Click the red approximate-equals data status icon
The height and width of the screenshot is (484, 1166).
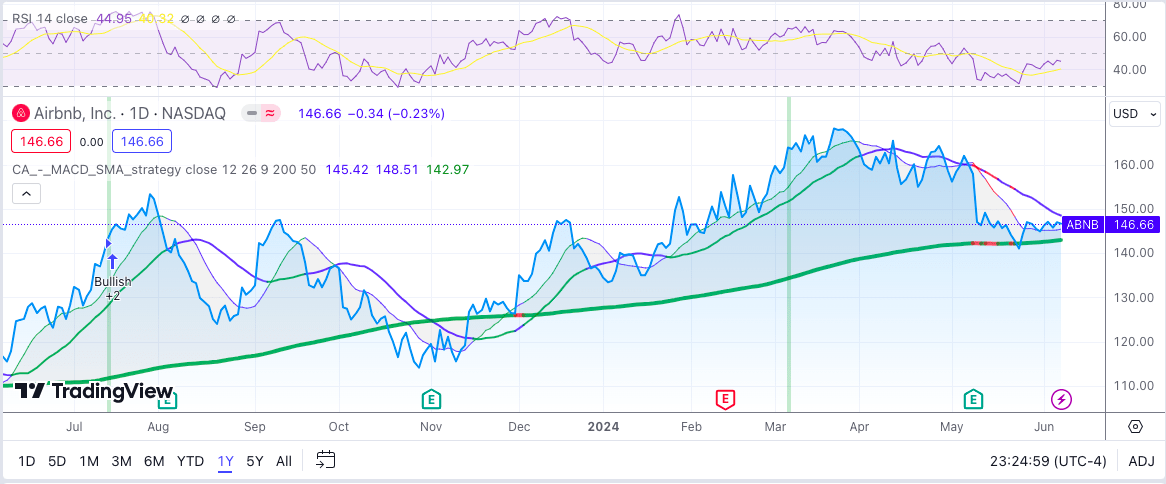(269, 114)
